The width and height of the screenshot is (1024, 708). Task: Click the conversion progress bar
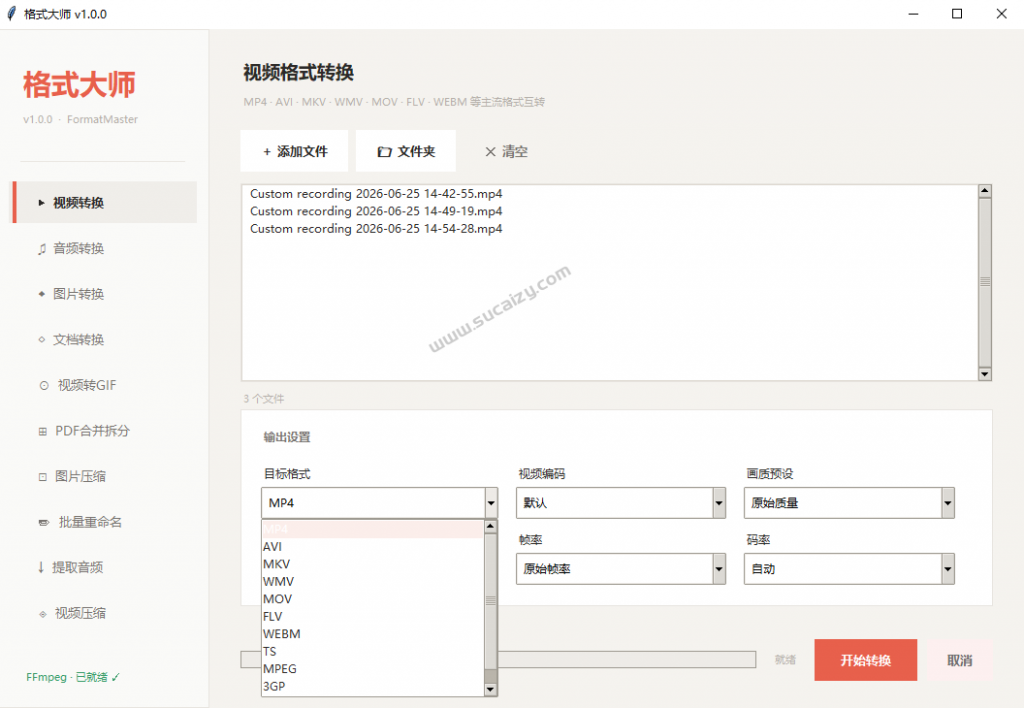(498, 660)
